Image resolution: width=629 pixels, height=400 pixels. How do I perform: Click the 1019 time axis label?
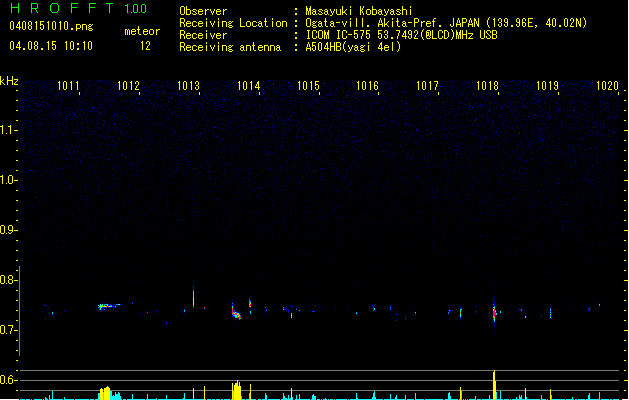tap(547, 86)
